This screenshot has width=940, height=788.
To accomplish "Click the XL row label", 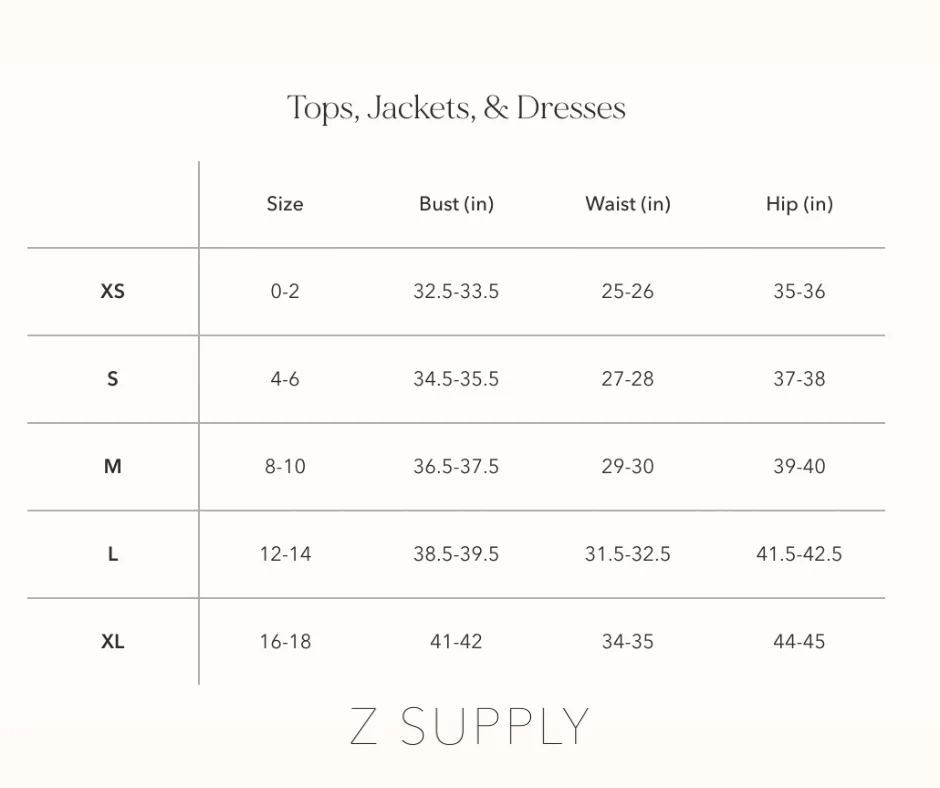I will click(113, 642).
